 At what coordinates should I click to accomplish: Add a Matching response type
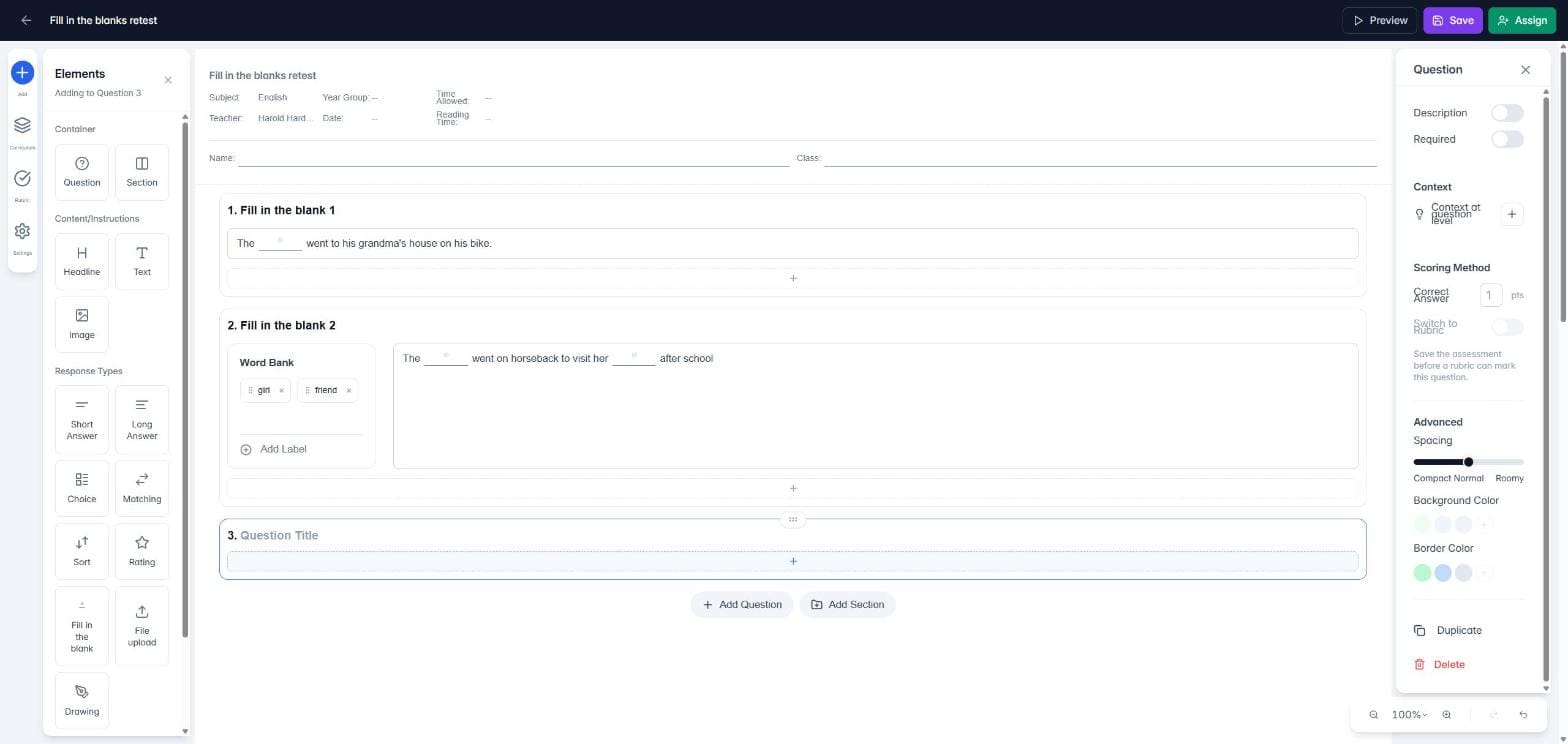tap(142, 488)
